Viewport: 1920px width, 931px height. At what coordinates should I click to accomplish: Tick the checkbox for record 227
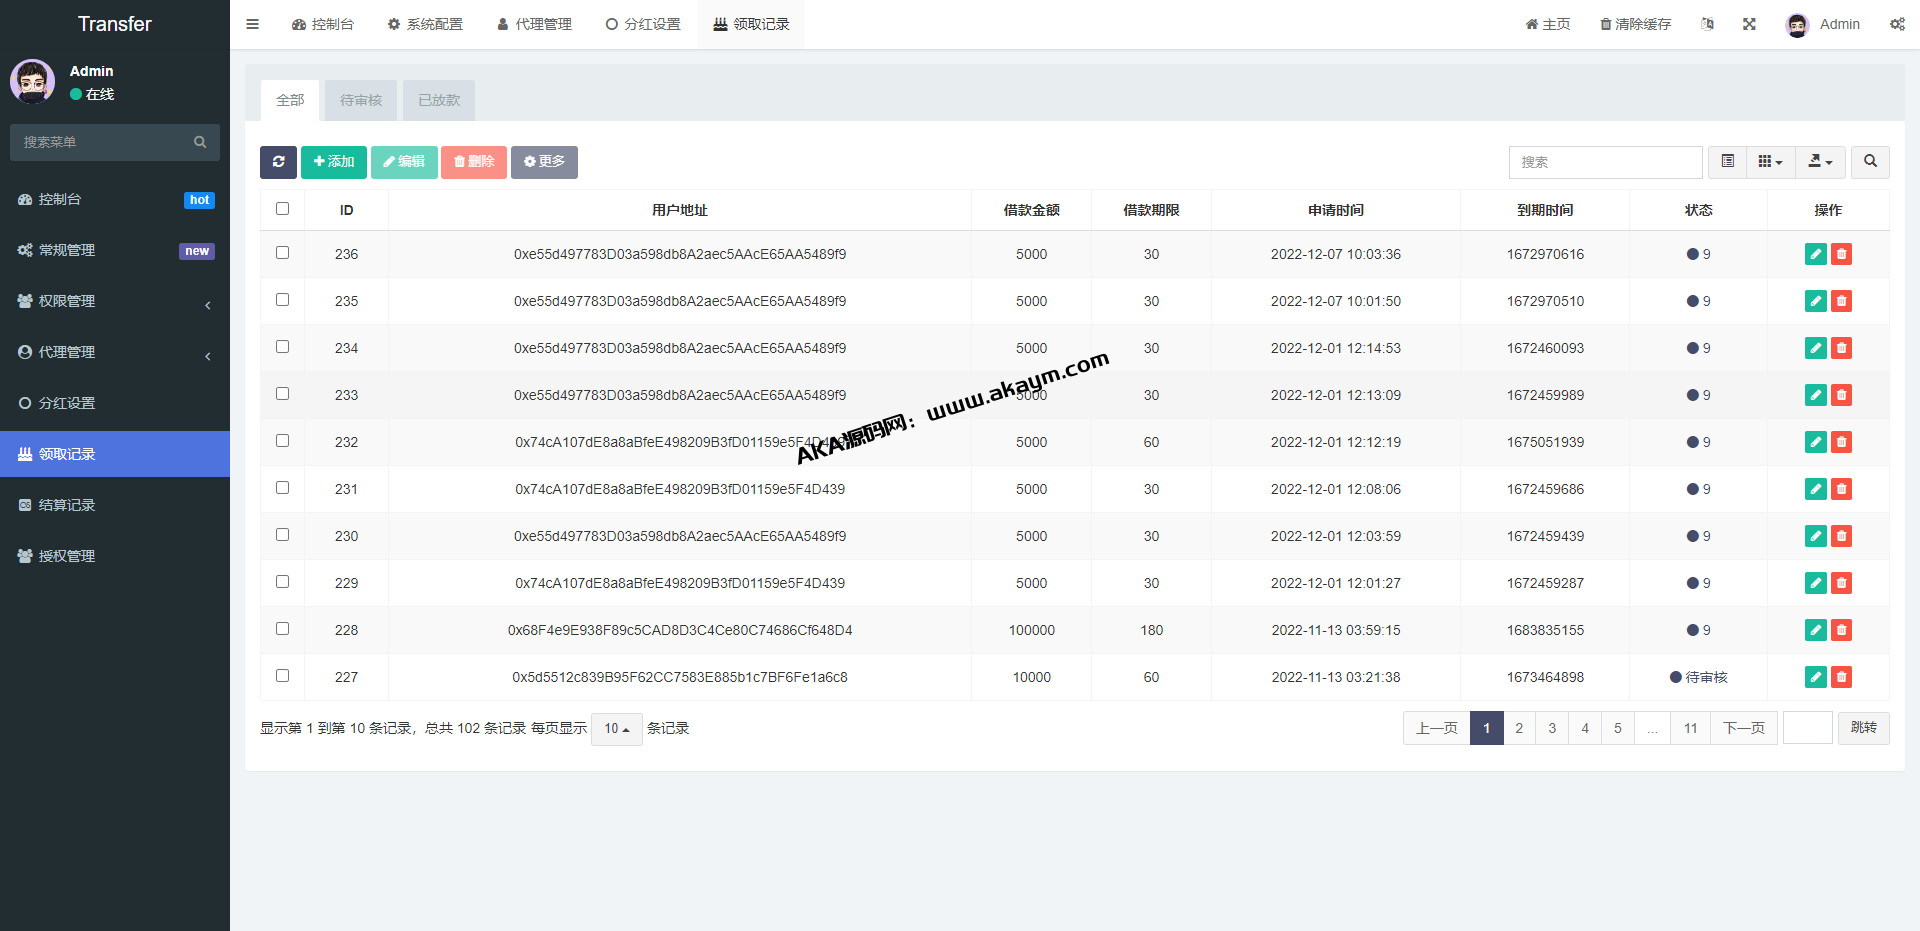point(282,676)
